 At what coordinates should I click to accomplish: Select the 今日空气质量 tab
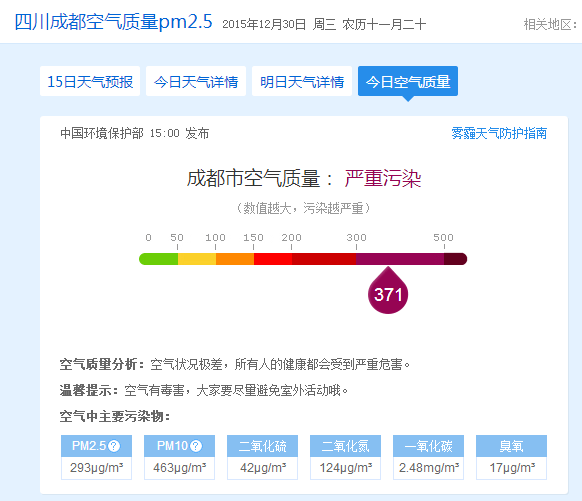point(408,81)
